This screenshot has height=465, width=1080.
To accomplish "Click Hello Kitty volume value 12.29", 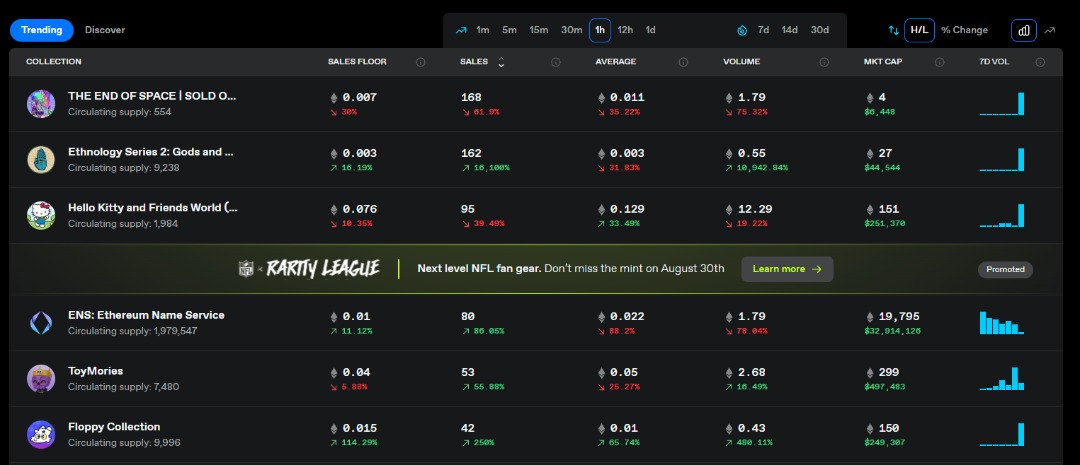I will click(x=755, y=209).
